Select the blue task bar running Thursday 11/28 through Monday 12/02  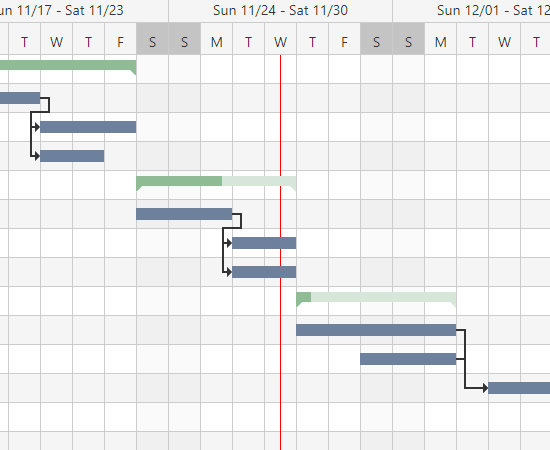click(376, 330)
